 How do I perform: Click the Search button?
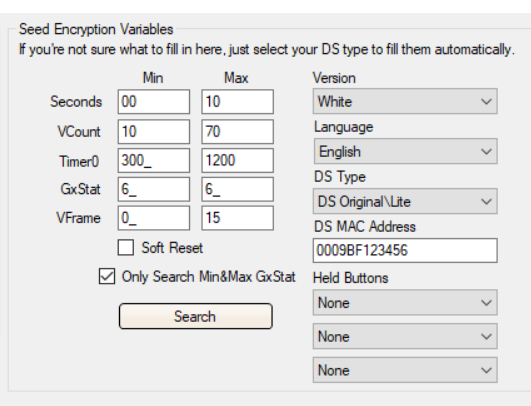[196, 316]
